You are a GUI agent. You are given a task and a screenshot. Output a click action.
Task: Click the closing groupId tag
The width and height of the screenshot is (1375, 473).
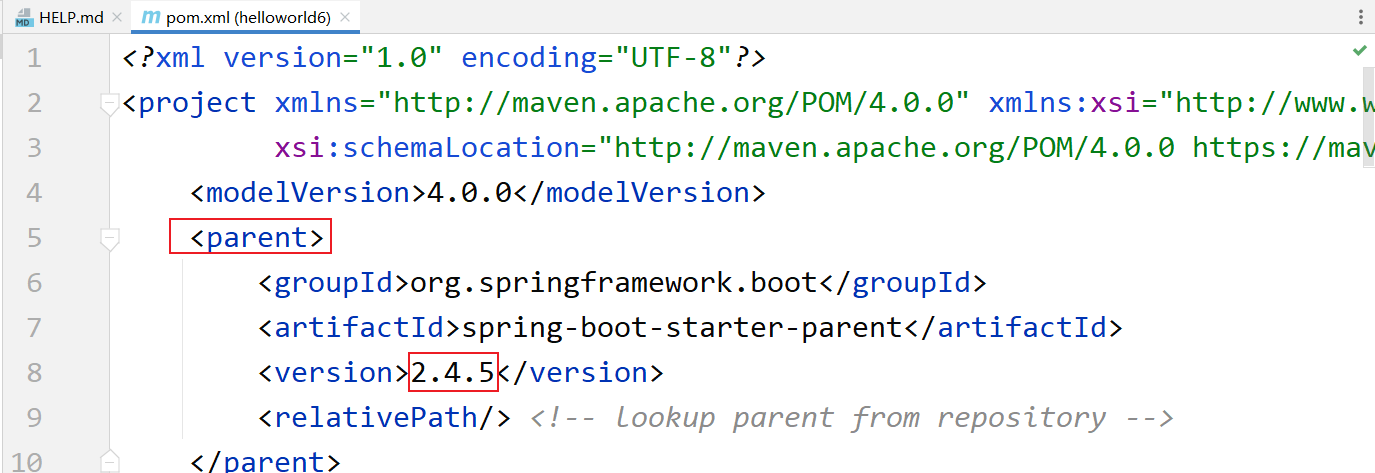coord(902,282)
